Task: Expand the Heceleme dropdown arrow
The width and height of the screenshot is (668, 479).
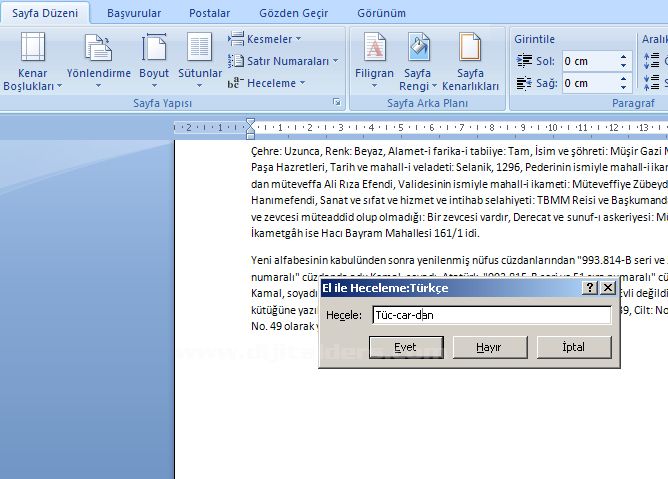Action: [302, 82]
